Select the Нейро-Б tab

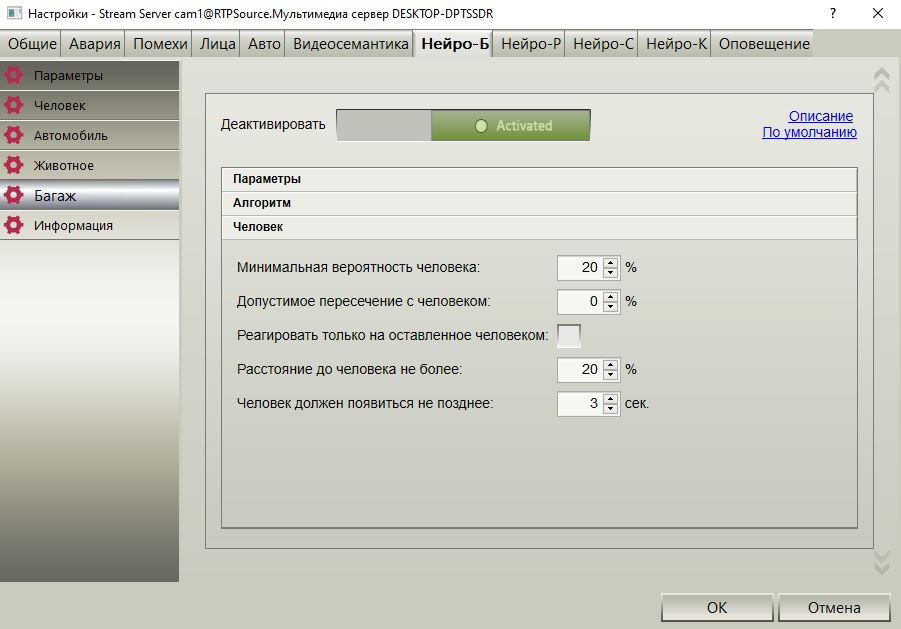coord(455,44)
